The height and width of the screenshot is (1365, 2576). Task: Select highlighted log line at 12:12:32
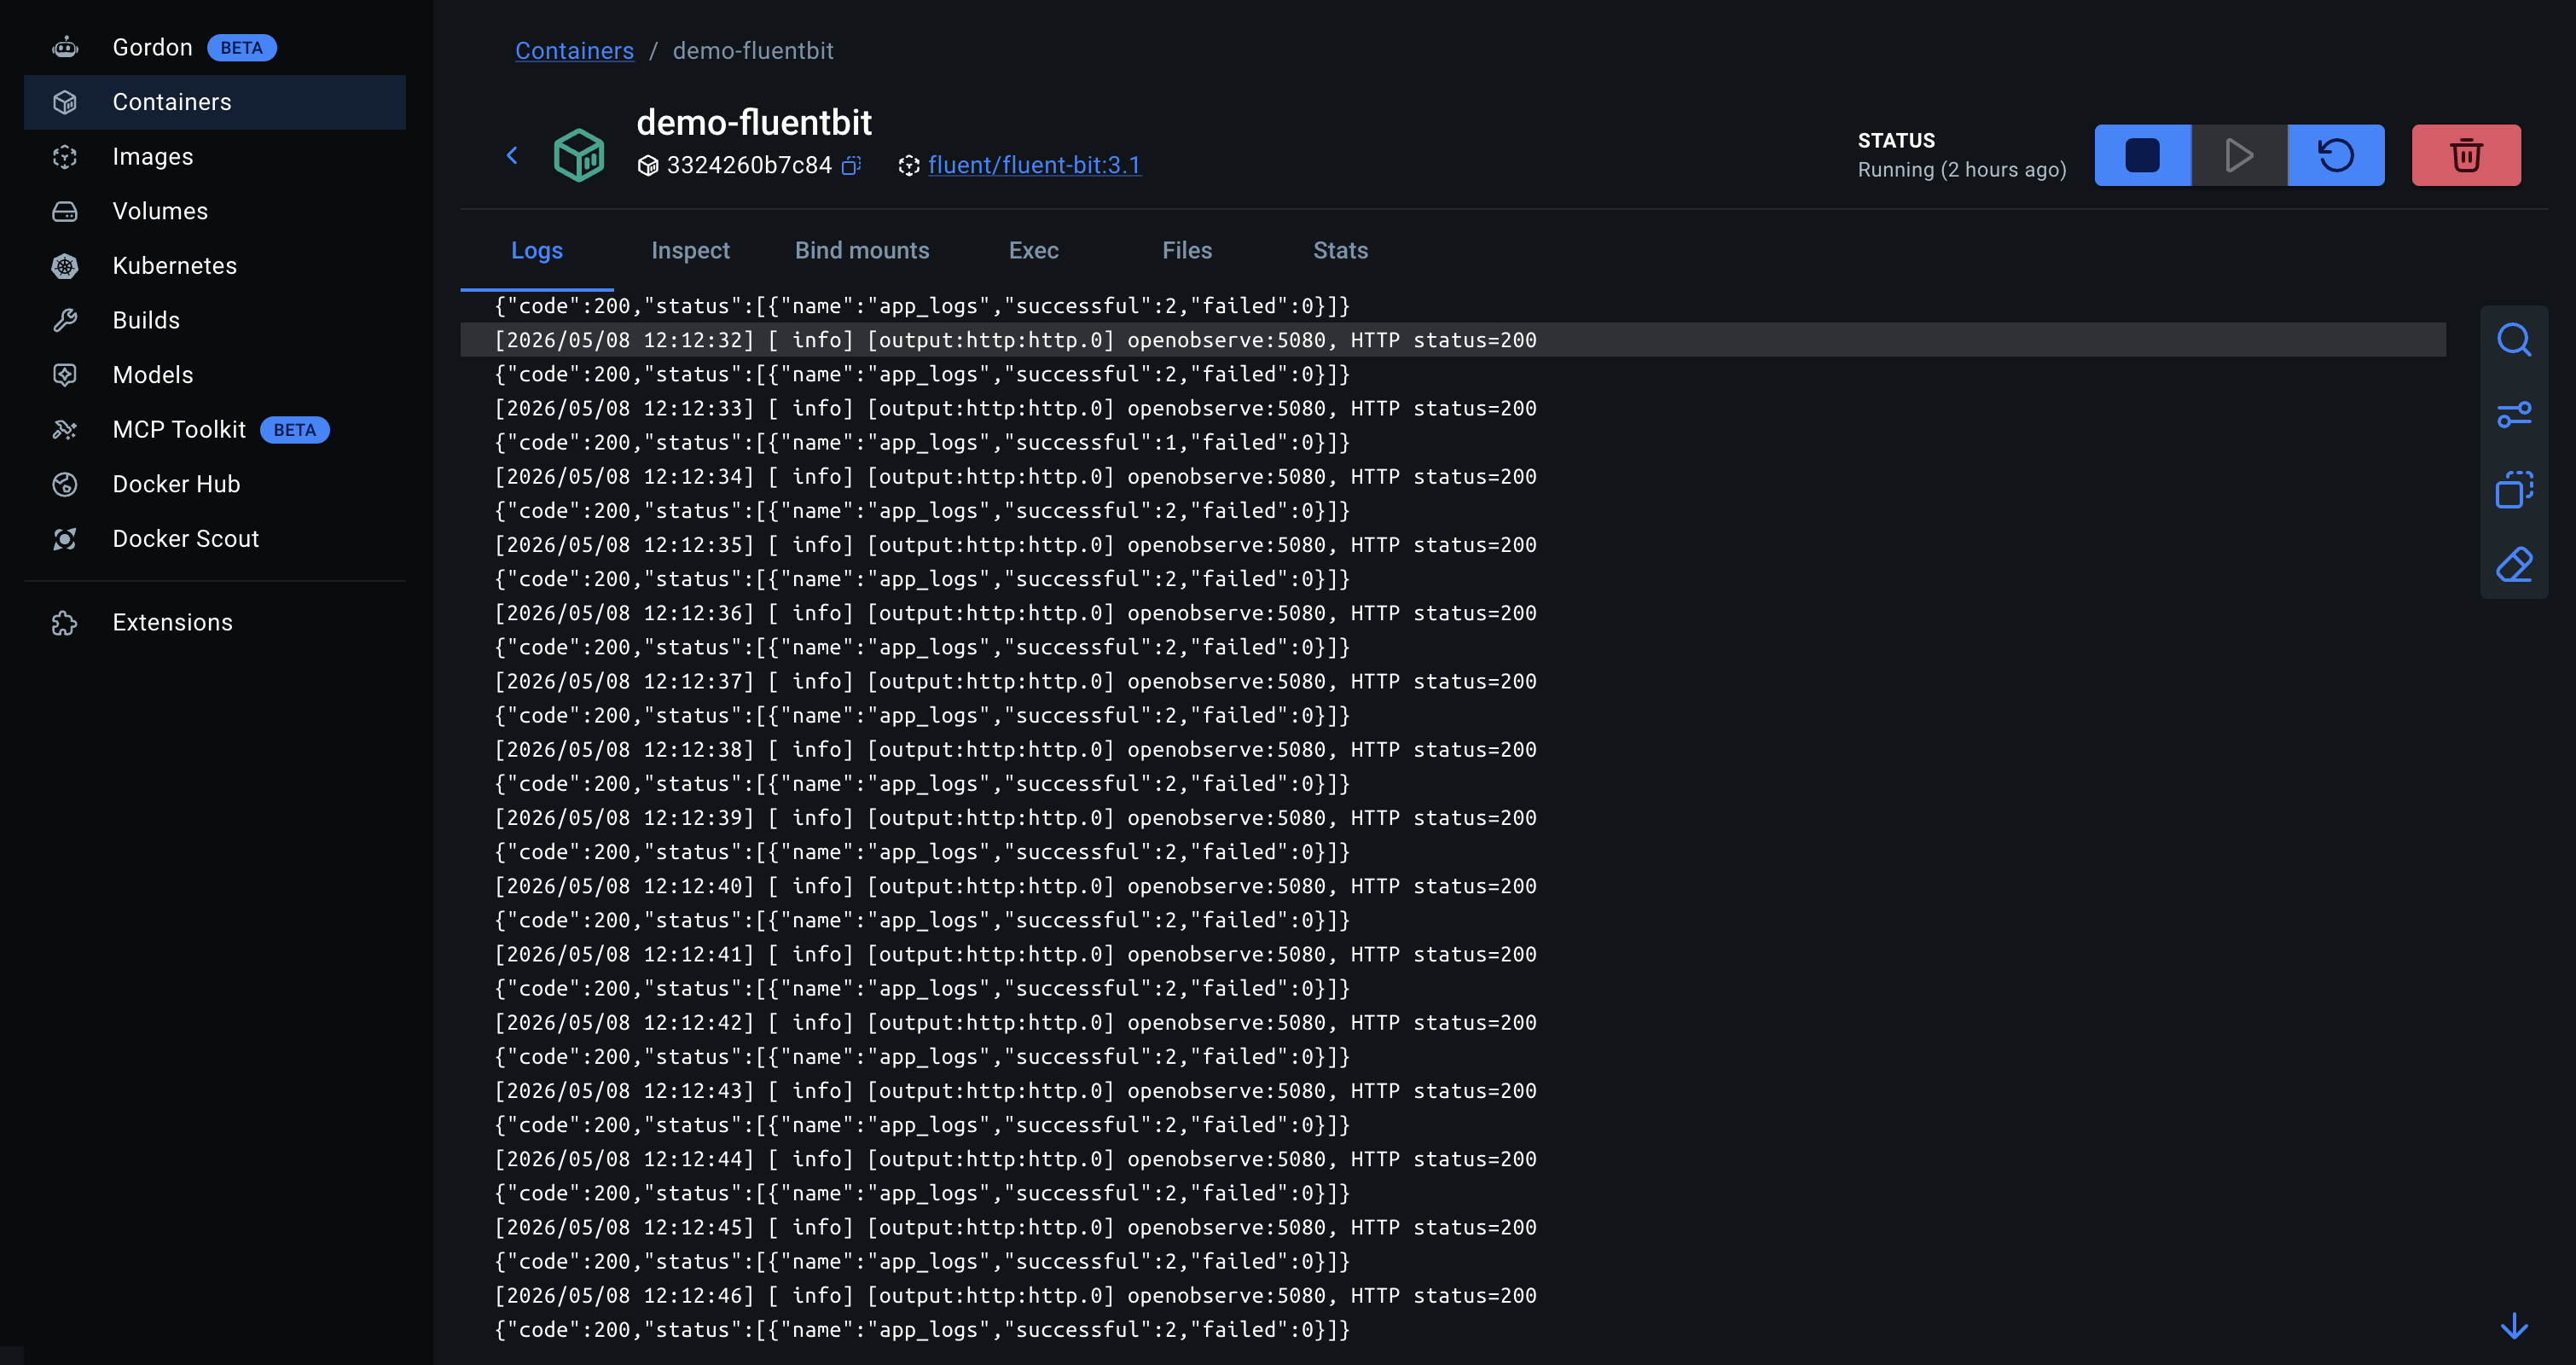[x=1453, y=340]
